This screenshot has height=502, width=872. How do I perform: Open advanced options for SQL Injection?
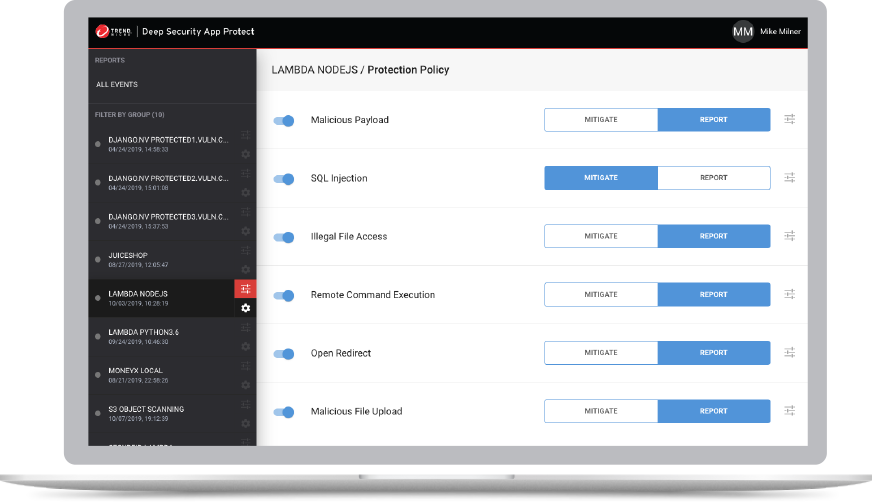tap(789, 177)
